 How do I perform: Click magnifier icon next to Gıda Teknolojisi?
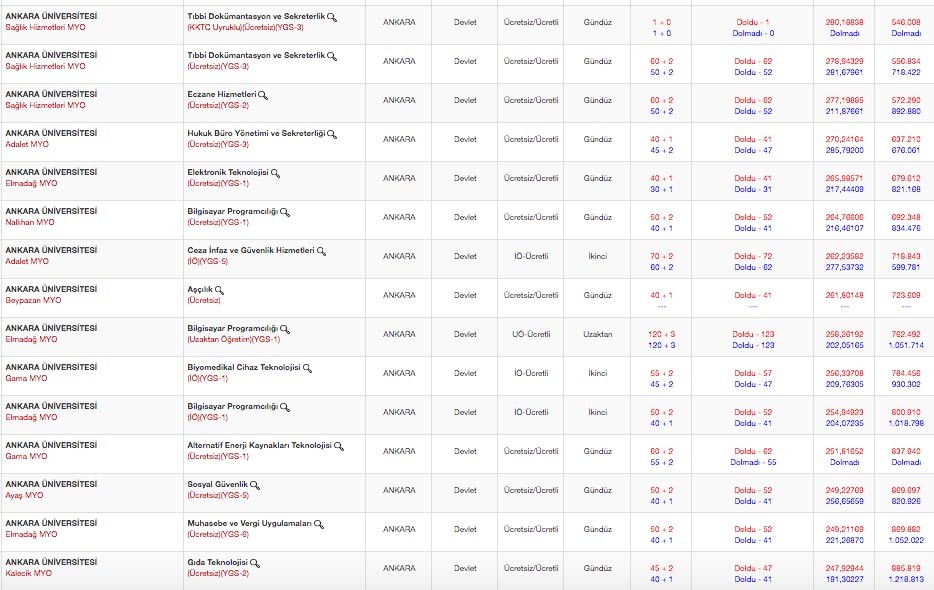255,563
